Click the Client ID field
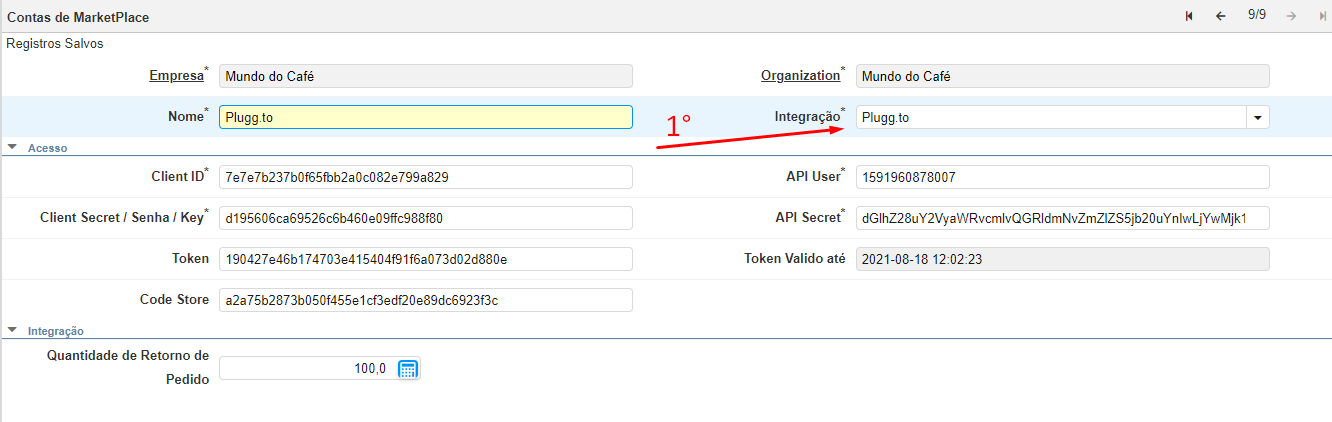1332x422 pixels. pyautogui.click(x=425, y=177)
